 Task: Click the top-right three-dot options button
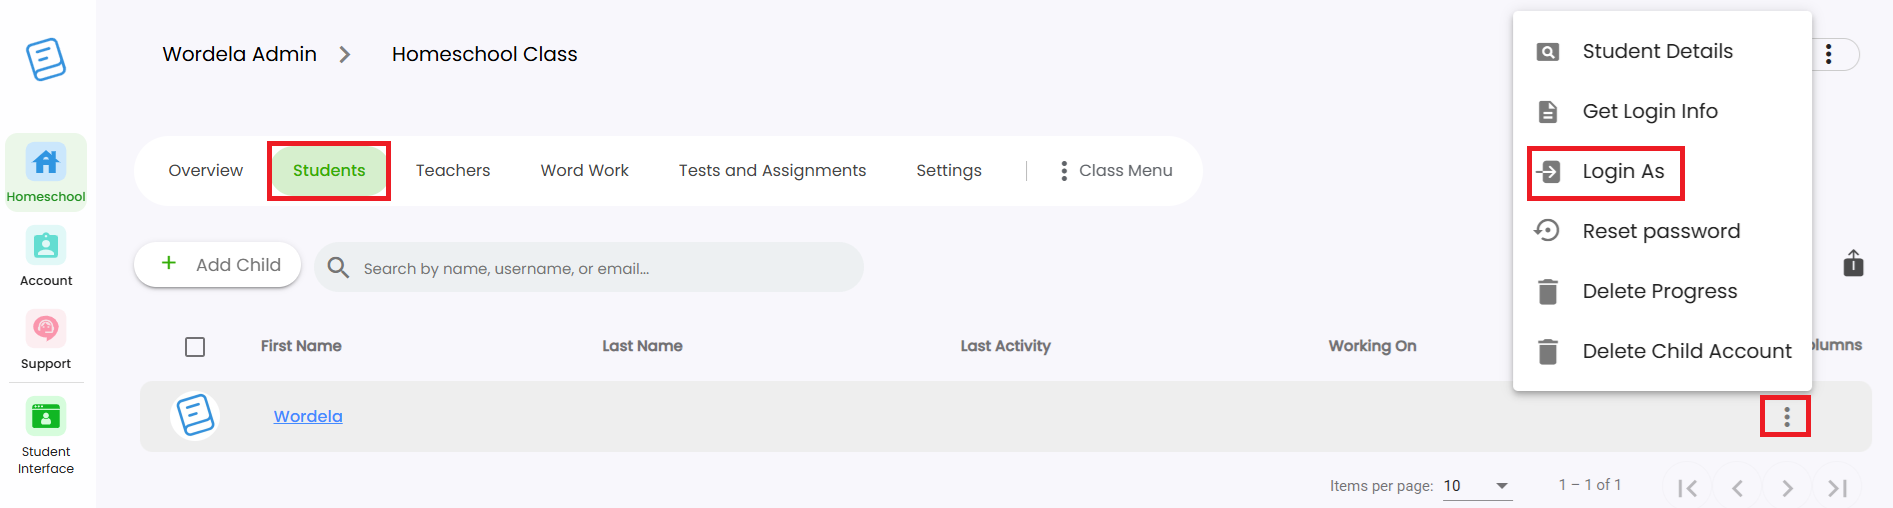pos(1829,54)
